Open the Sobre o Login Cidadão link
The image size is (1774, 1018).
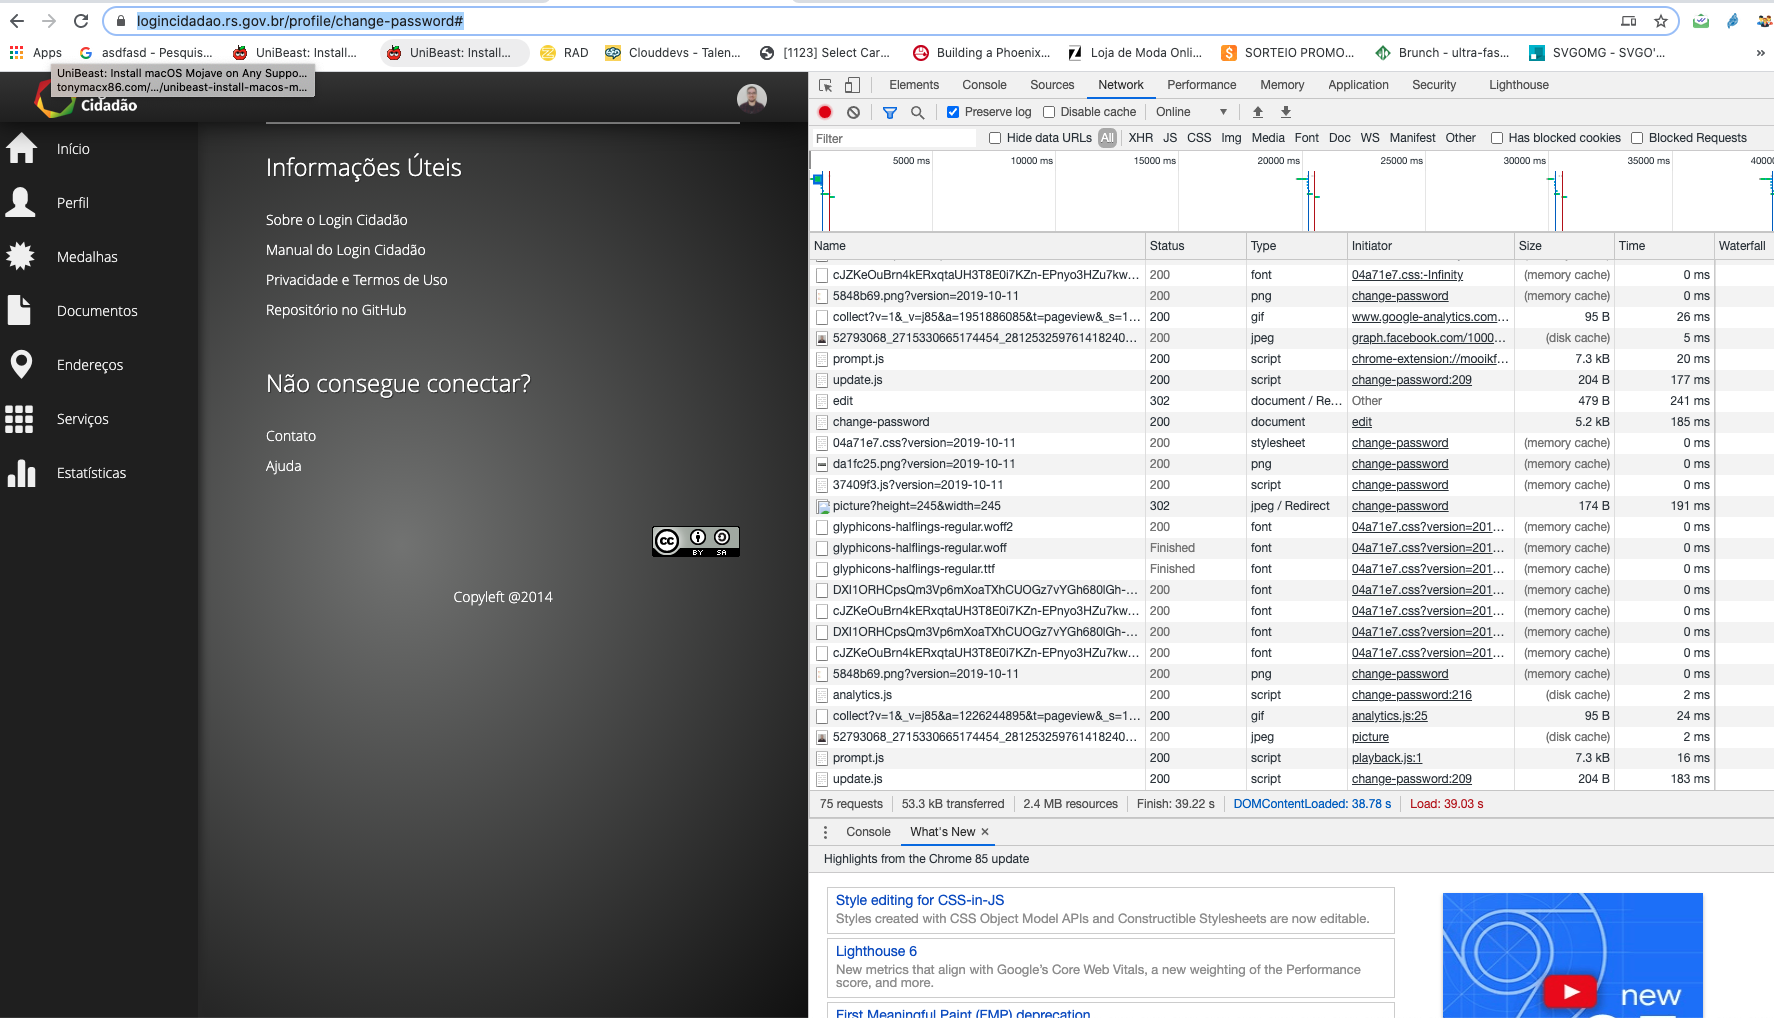pyautogui.click(x=336, y=220)
